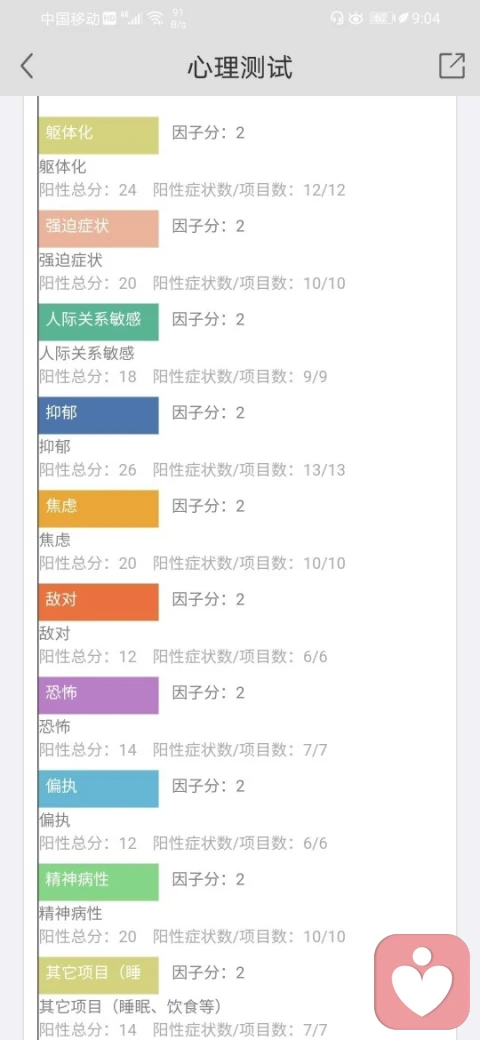Tap the 心理测试 page title
Screen dimensions: 480x1040
[240, 67]
